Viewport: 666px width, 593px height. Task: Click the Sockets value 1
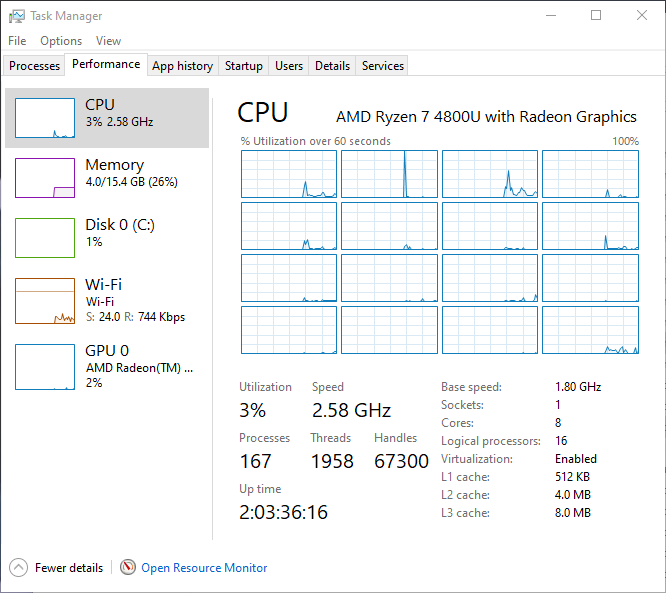point(558,404)
